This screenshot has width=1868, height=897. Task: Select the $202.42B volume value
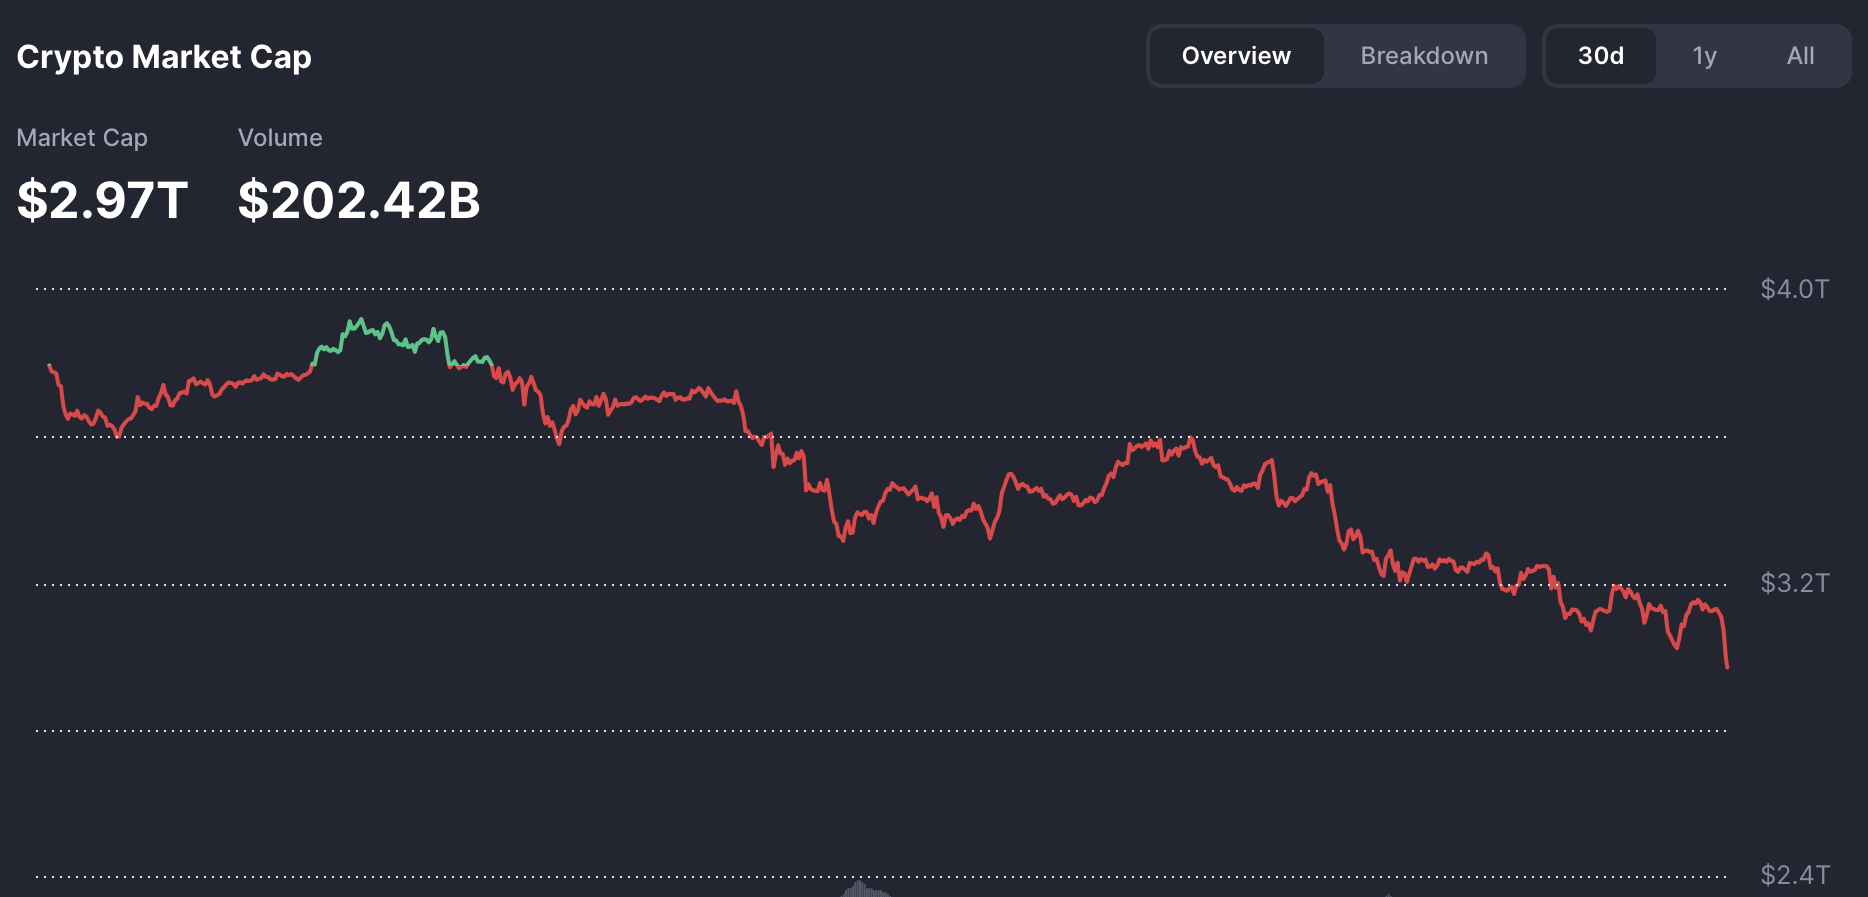point(359,200)
